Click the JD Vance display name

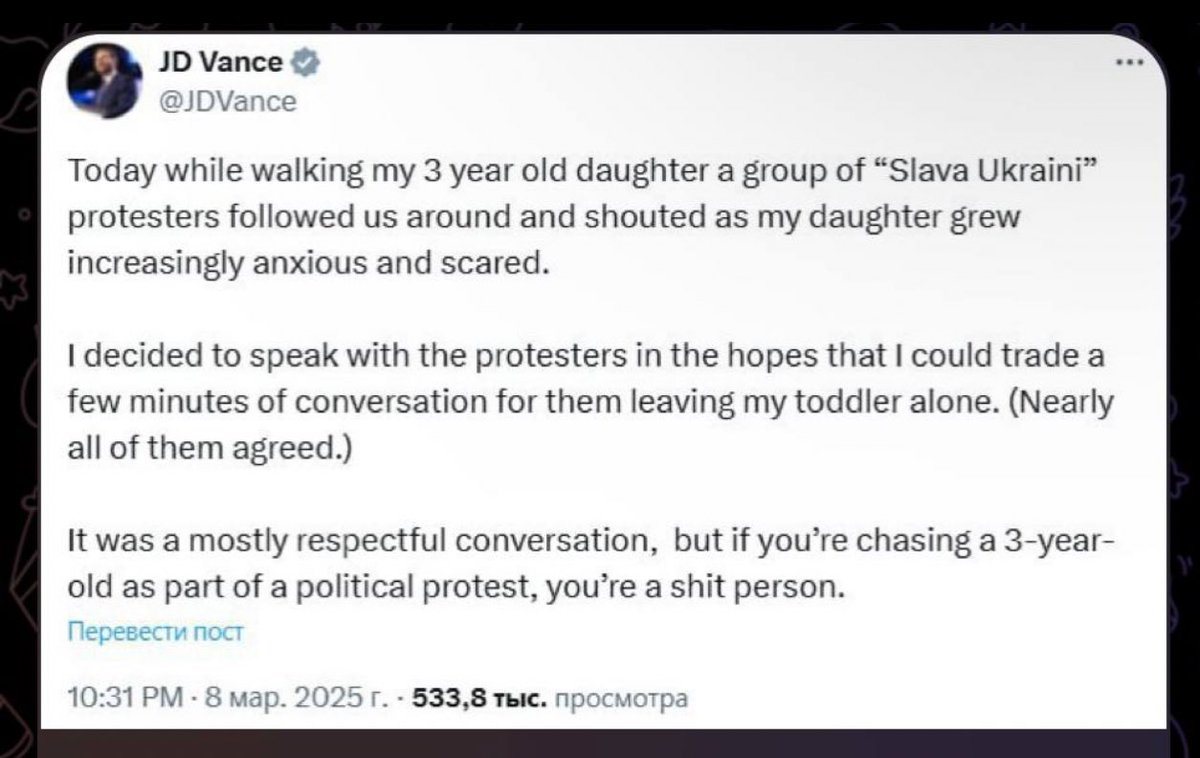click(x=219, y=63)
